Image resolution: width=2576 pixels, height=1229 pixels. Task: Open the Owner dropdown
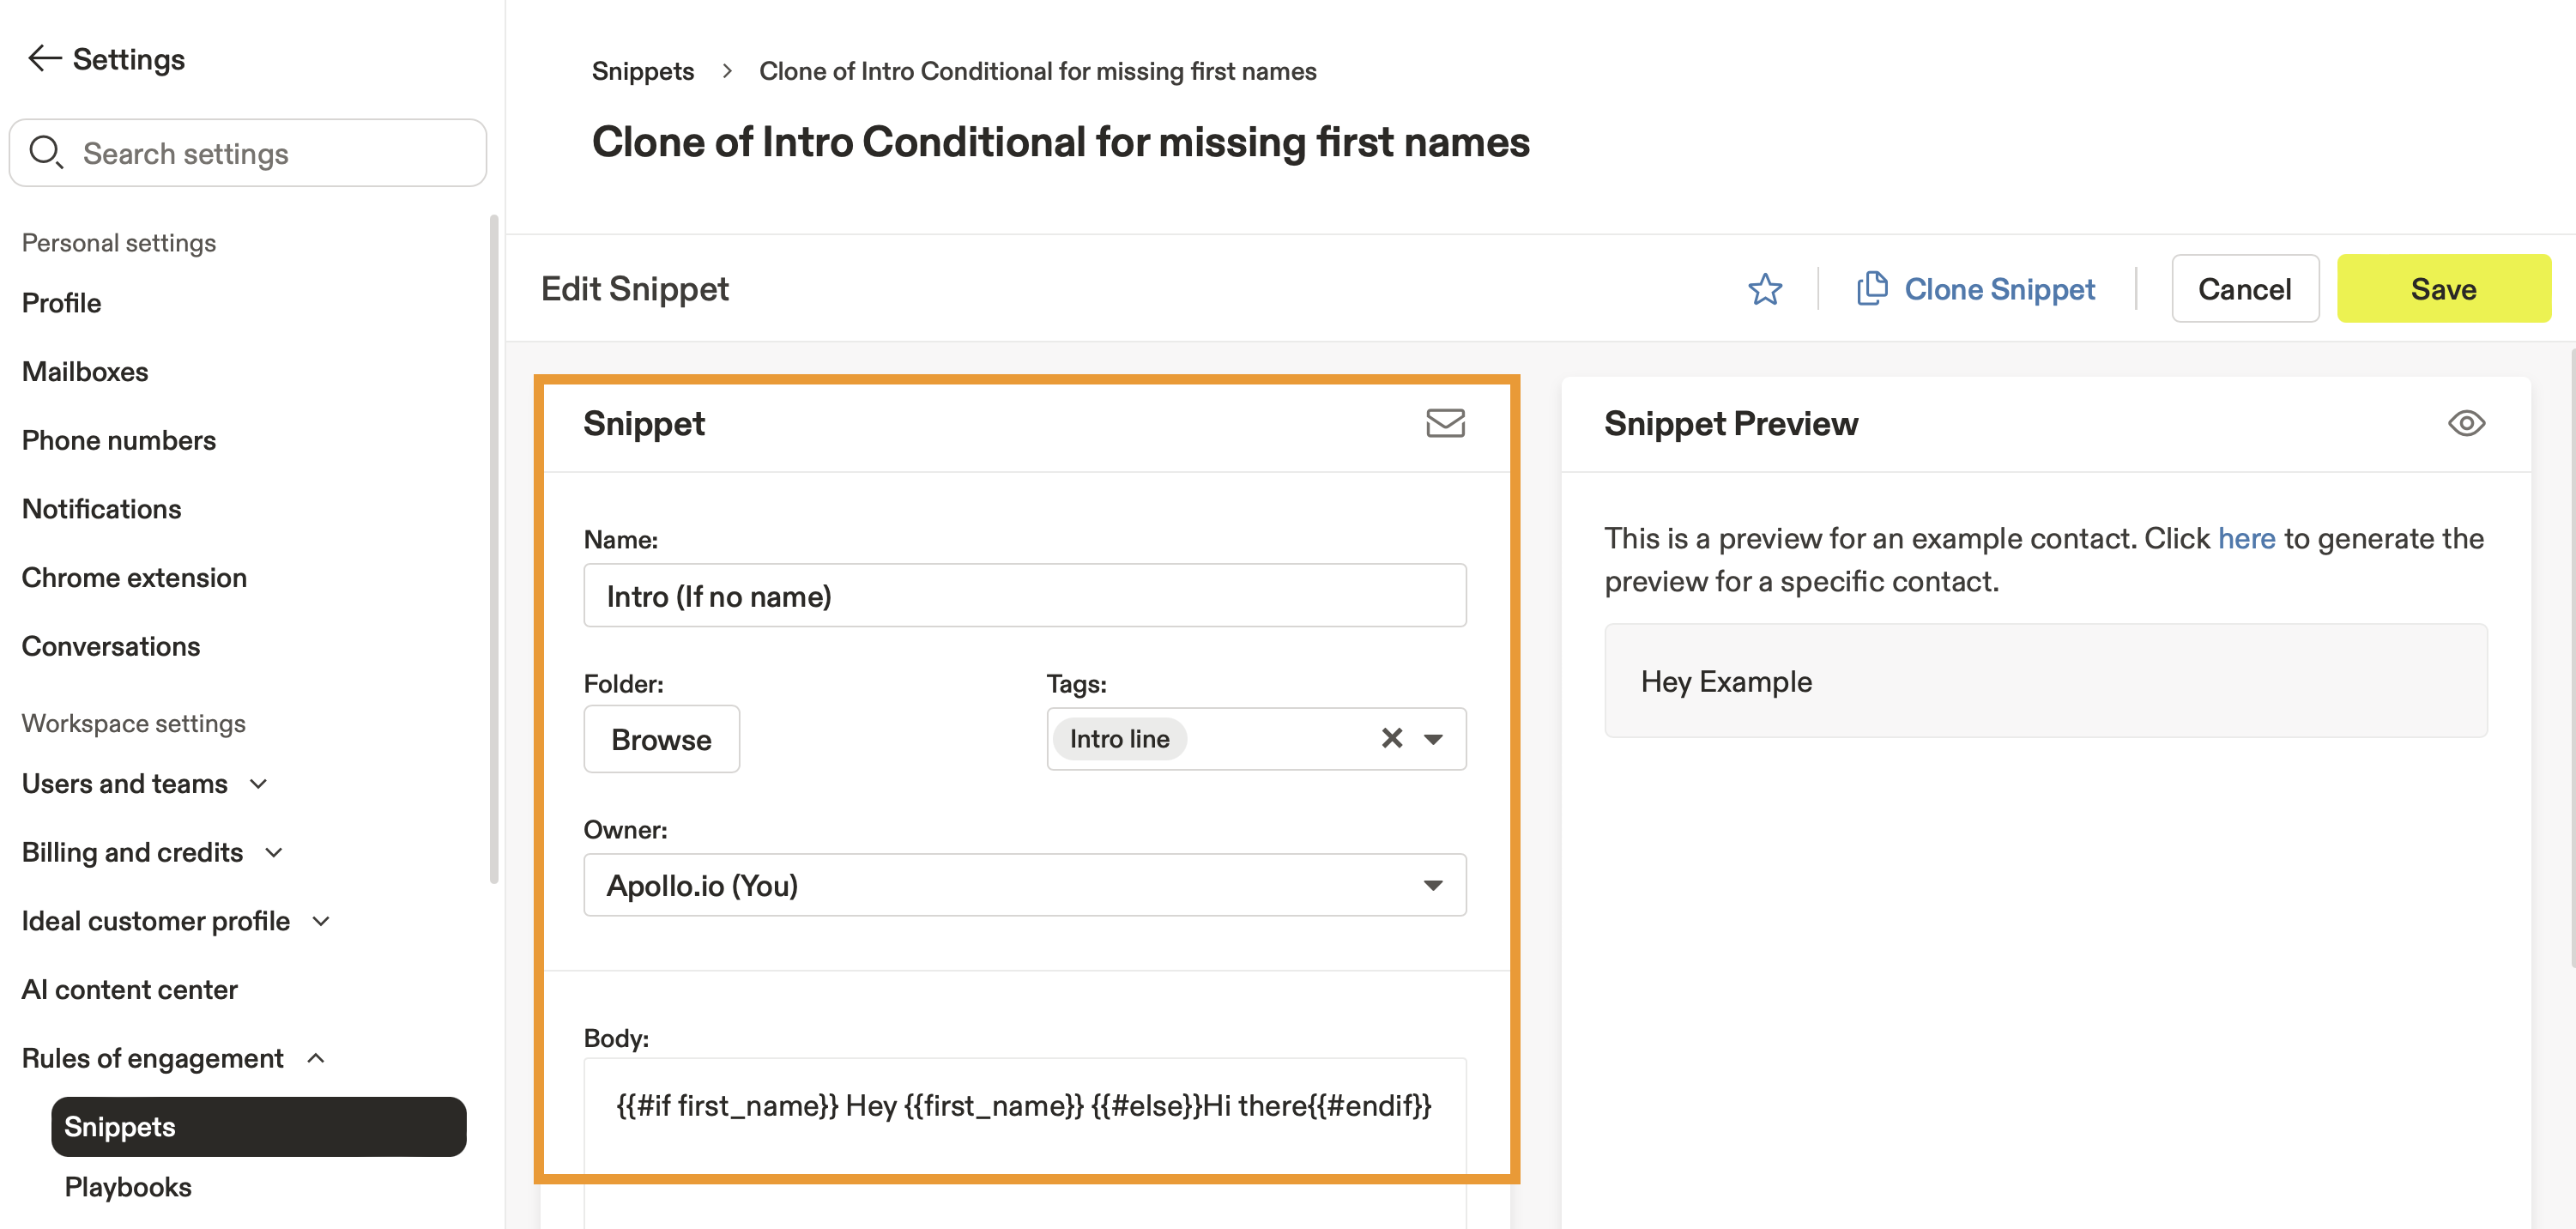coord(1024,885)
